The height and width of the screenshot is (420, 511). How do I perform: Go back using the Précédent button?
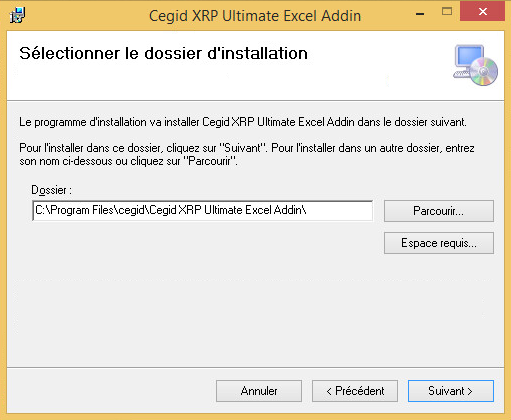coord(355,391)
